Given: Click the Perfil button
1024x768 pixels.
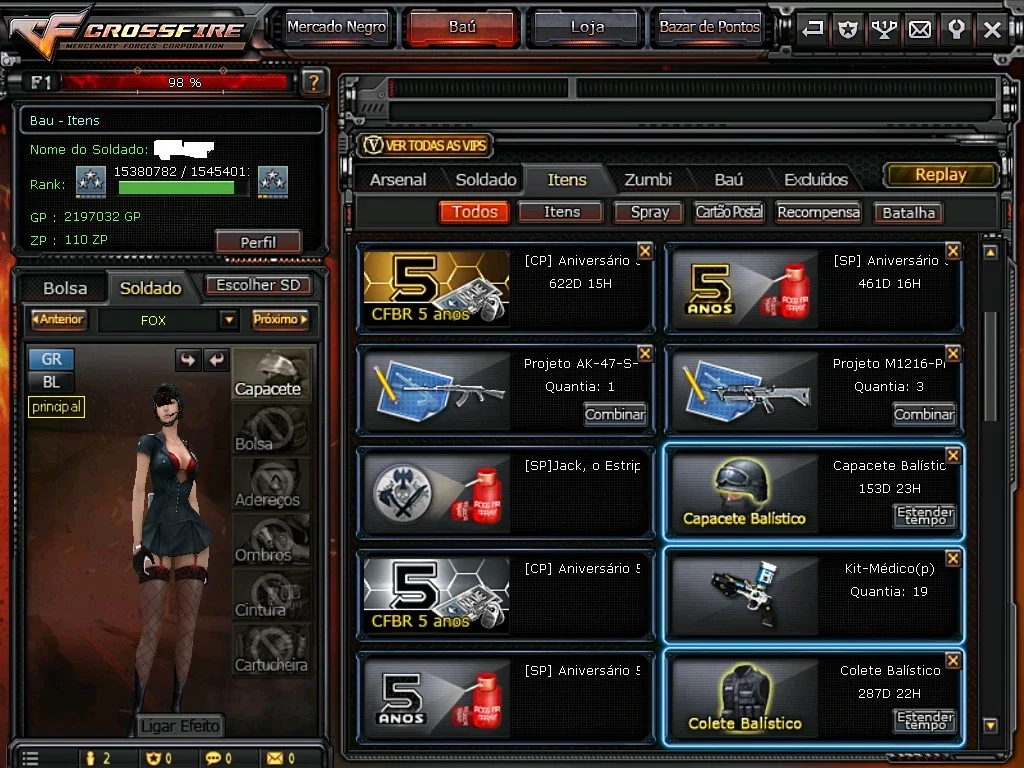Looking at the screenshot, I should (258, 242).
